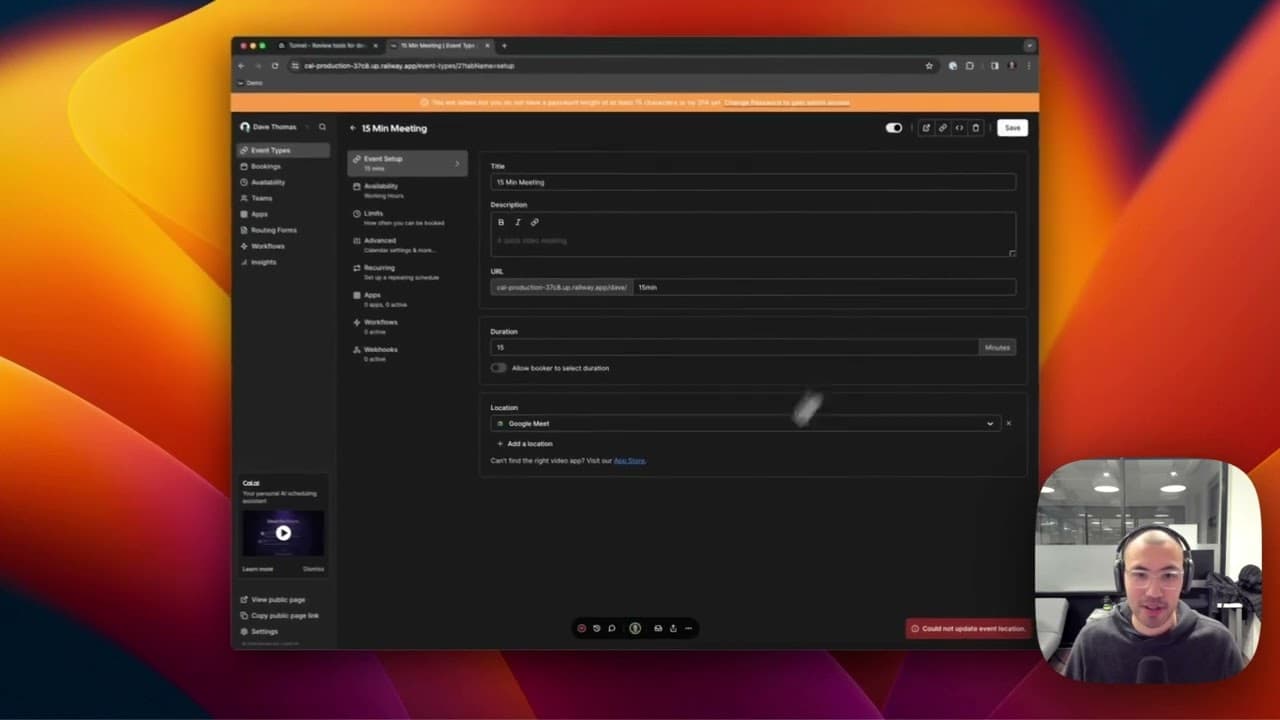Play the Cal.ai video thumbnail
This screenshot has width=1280, height=720.
coord(283,533)
